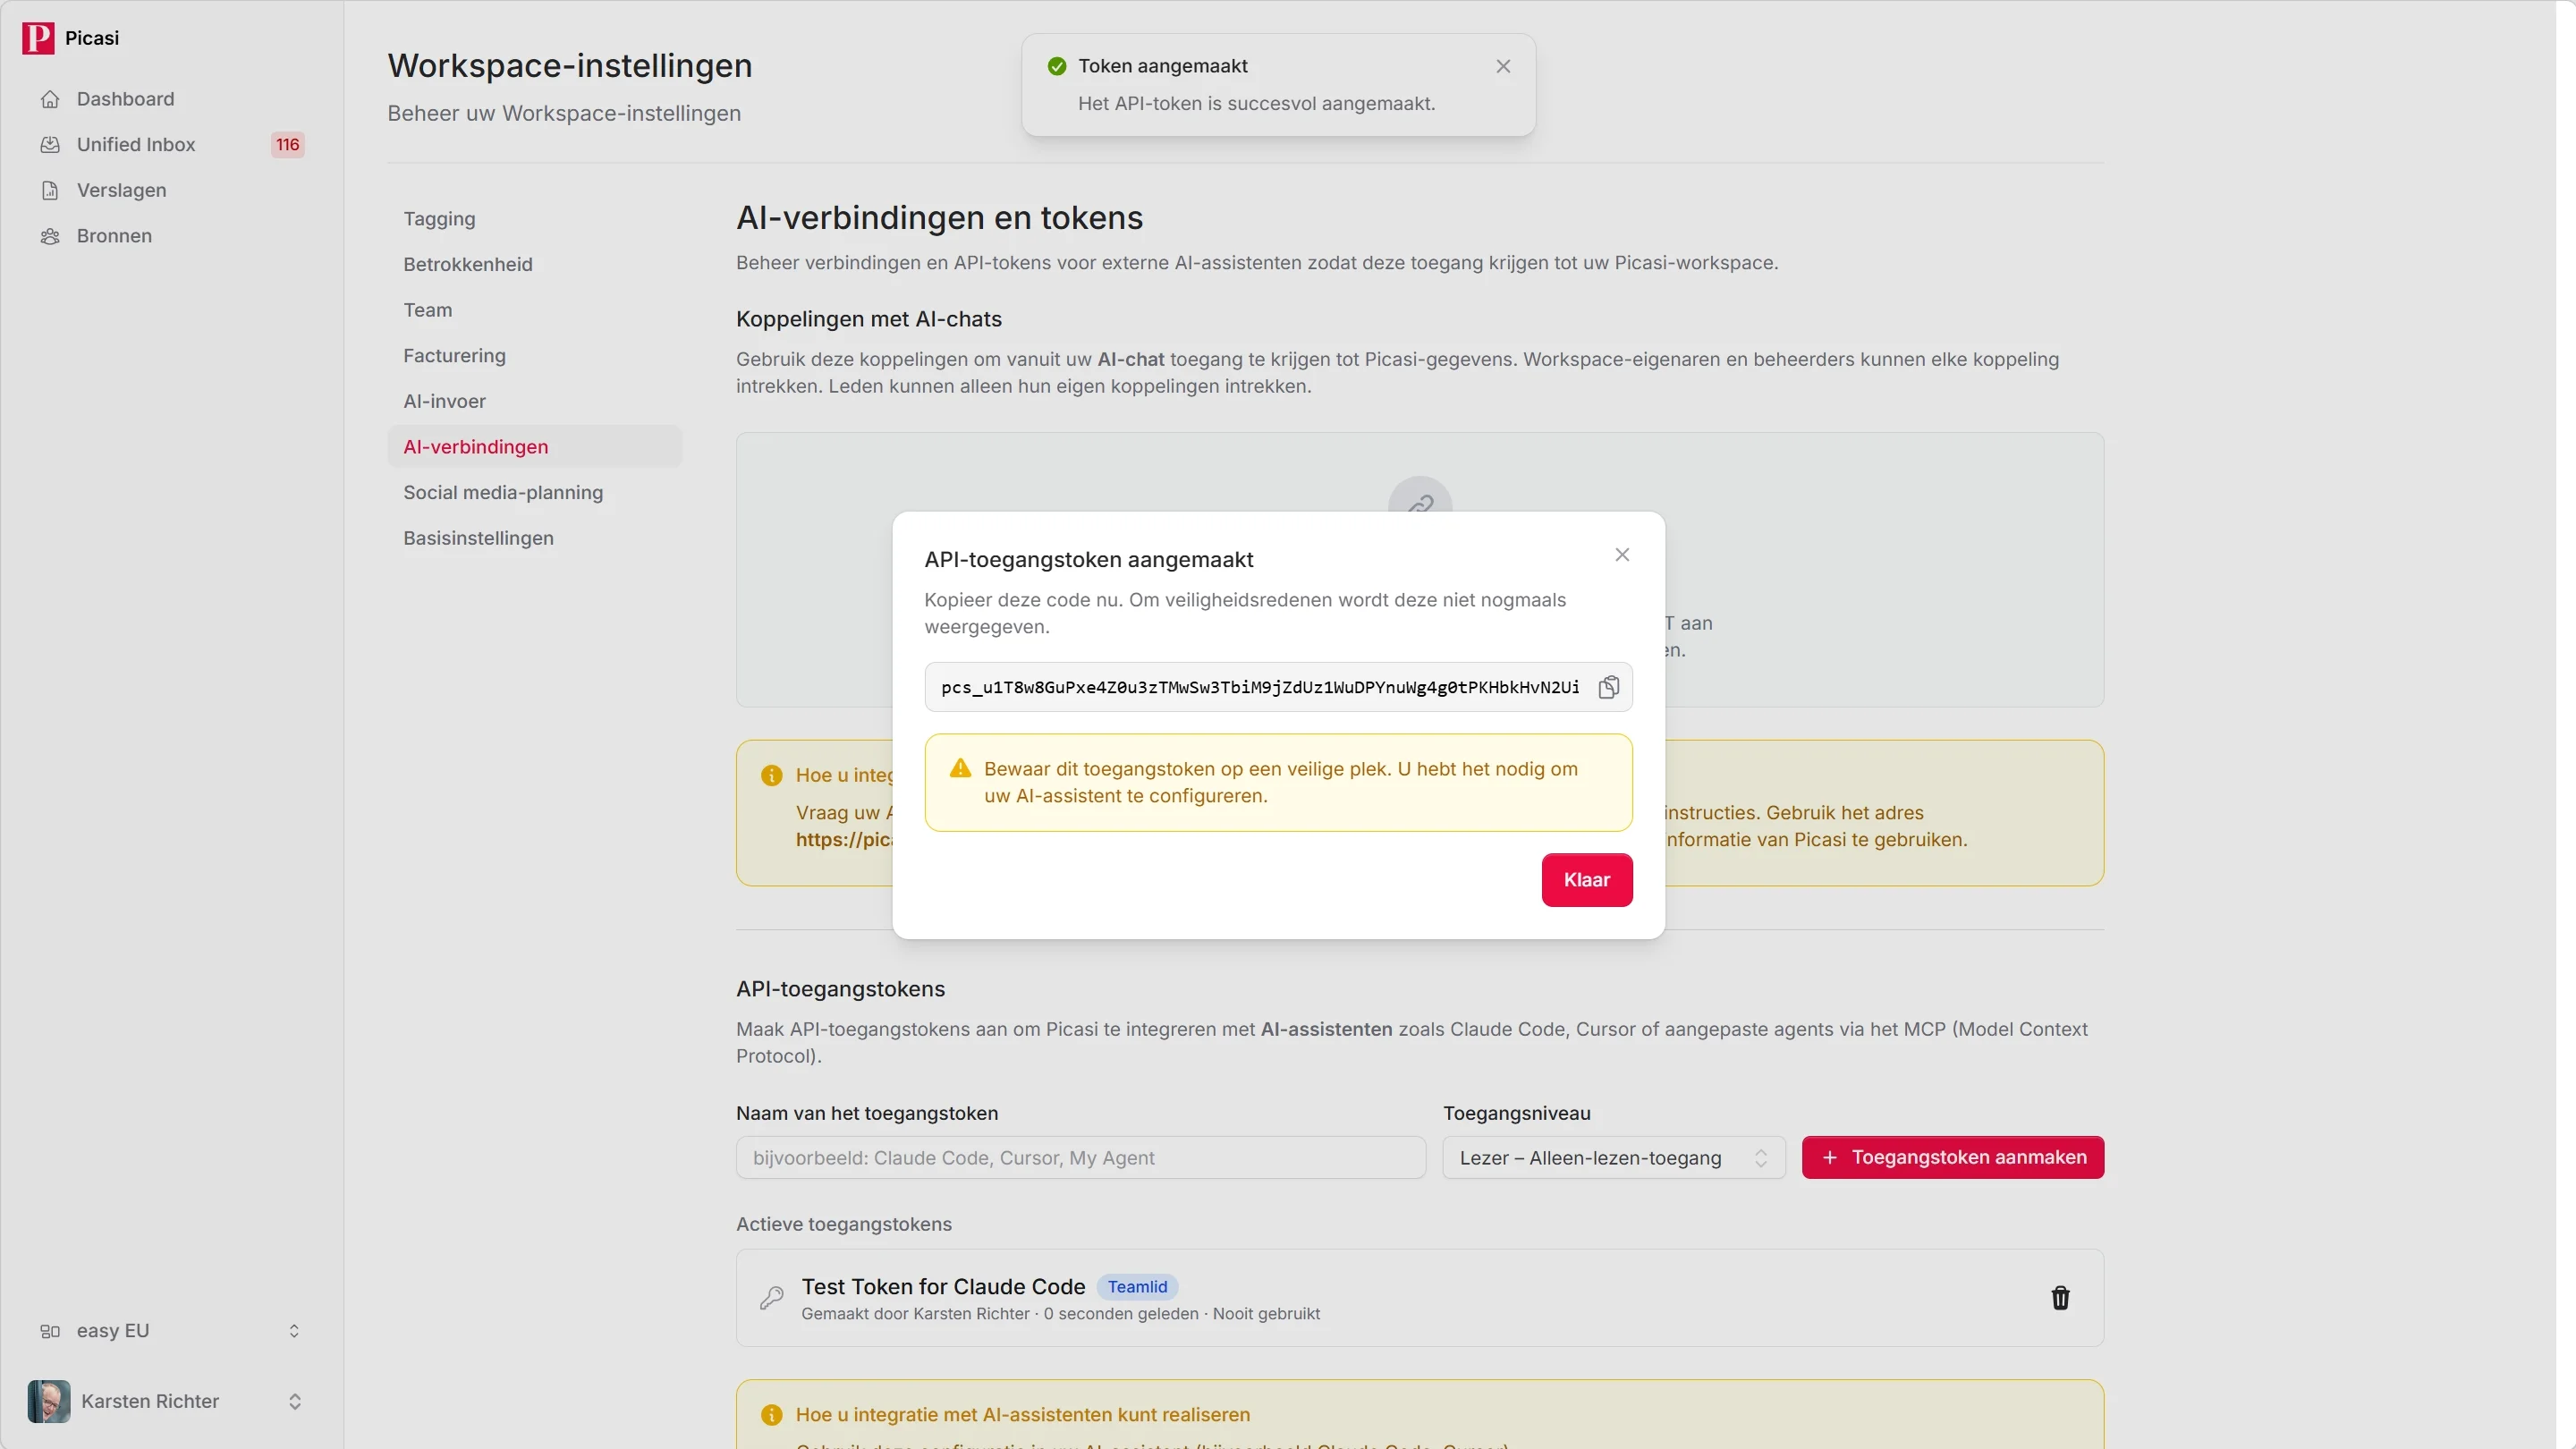Click the Workspace-instellingen page title
Image resolution: width=2576 pixels, height=1449 pixels.
[569, 66]
